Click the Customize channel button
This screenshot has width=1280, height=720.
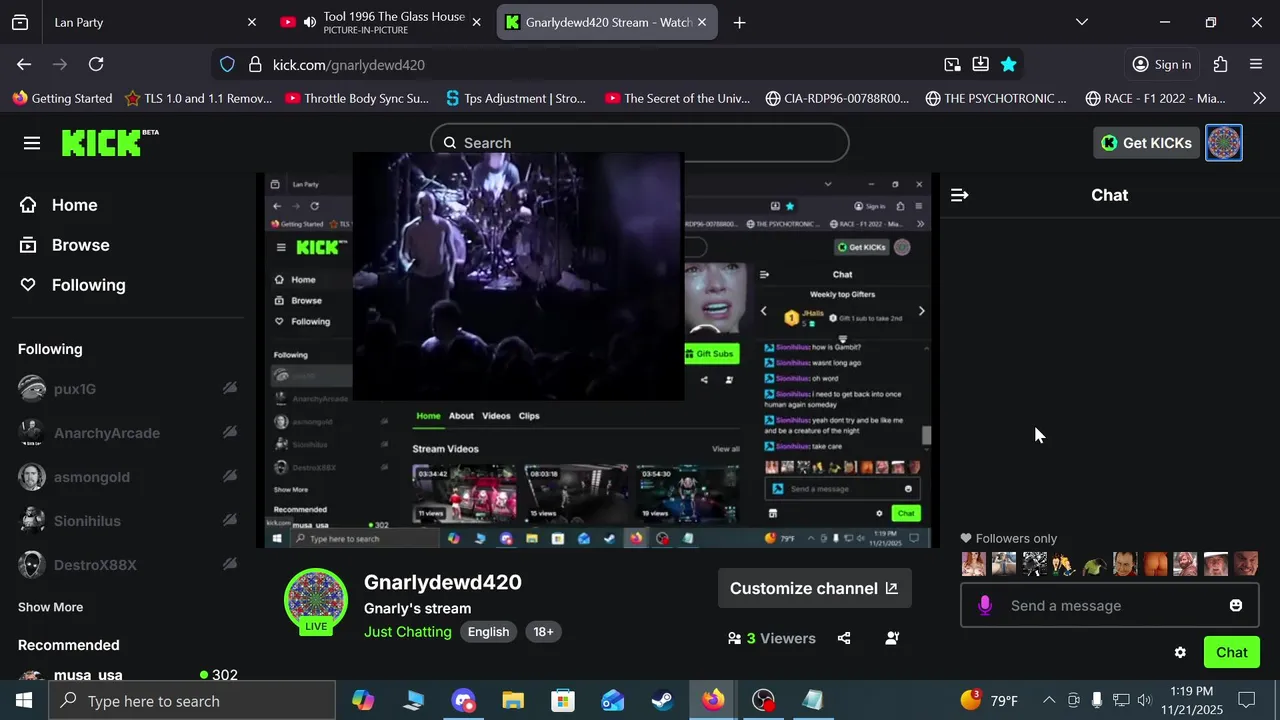click(x=814, y=588)
